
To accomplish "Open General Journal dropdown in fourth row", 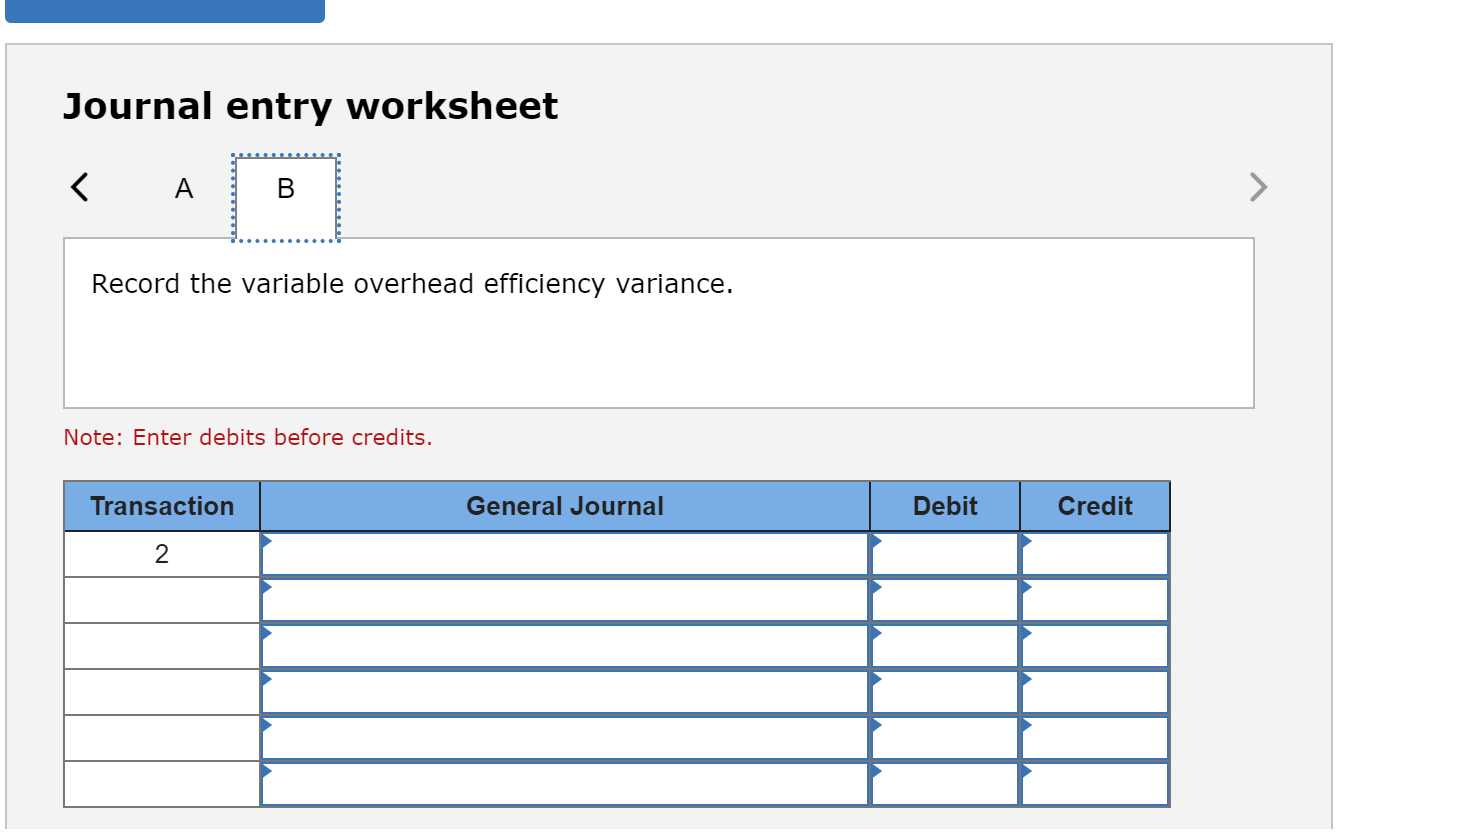I will [565, 692].
